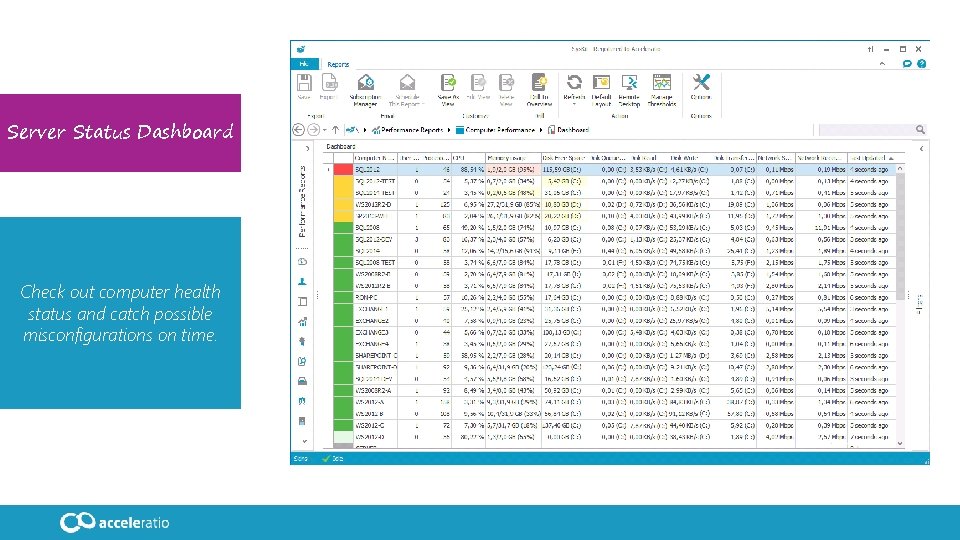The height and width of the screenshot is (540, 960).
Task: Sort by the Computer Name column header
Action: pos(375,158)
